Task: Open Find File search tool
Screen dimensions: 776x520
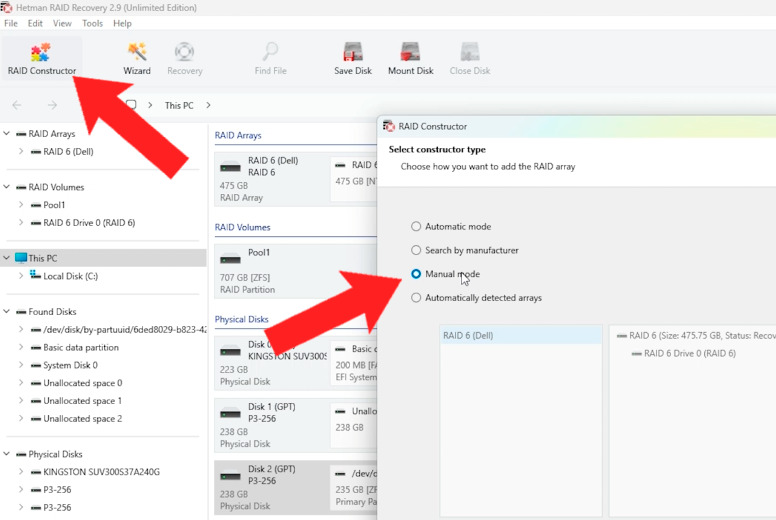Action: pos(270,59)
